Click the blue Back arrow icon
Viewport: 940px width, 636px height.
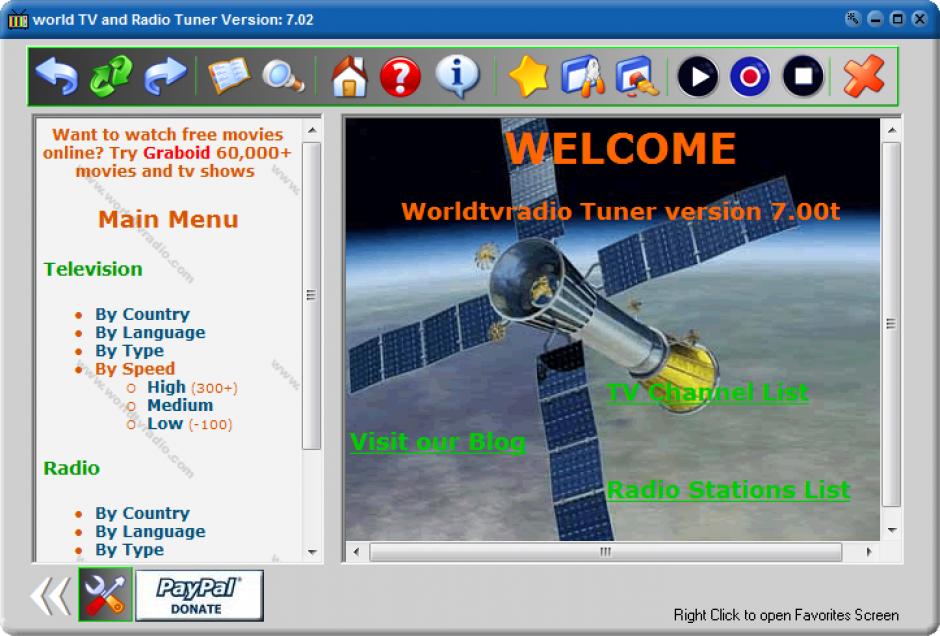(57, 77)
